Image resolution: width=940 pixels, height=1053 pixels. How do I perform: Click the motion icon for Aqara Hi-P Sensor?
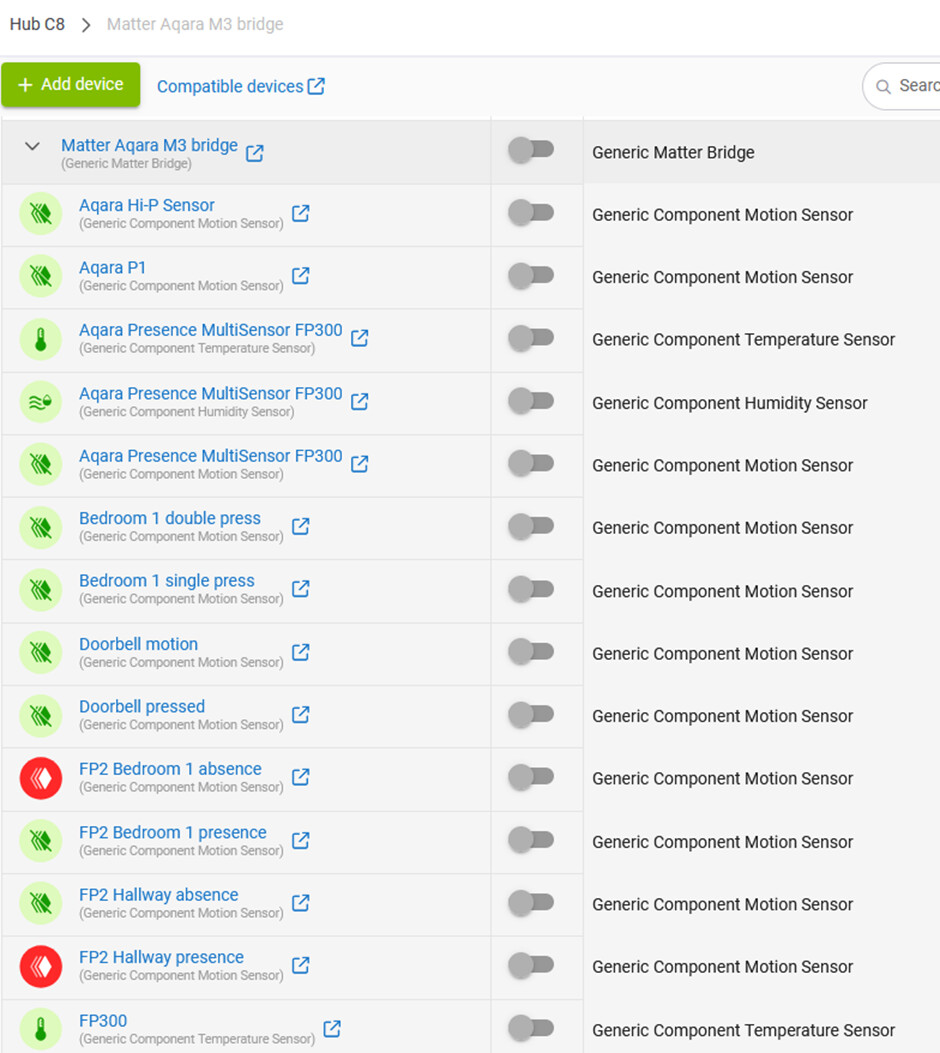pos(41,214)
